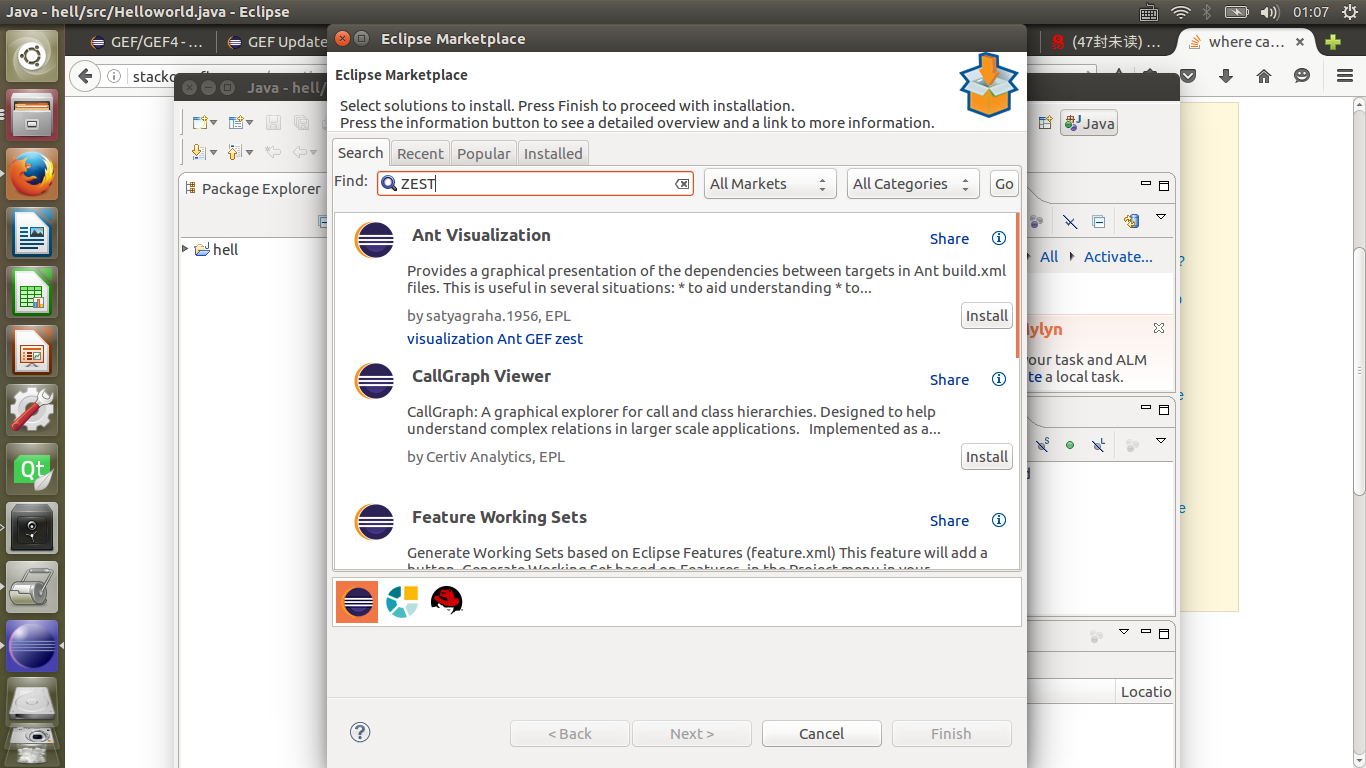Image resolution: width=1366 pixels, height=768 pixels.
Task: Click the Open Perspective icon in Eclipse
Action: [1045, 123]
